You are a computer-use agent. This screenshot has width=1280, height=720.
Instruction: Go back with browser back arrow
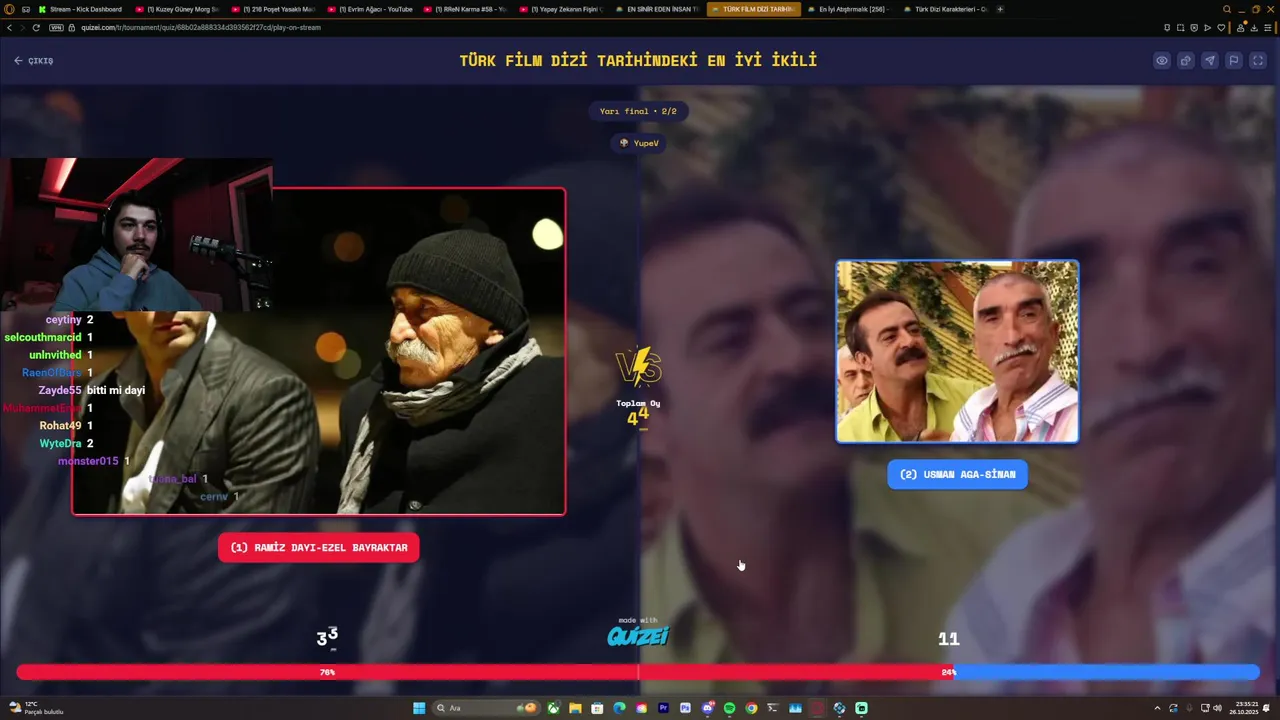[x=10, y=27]
